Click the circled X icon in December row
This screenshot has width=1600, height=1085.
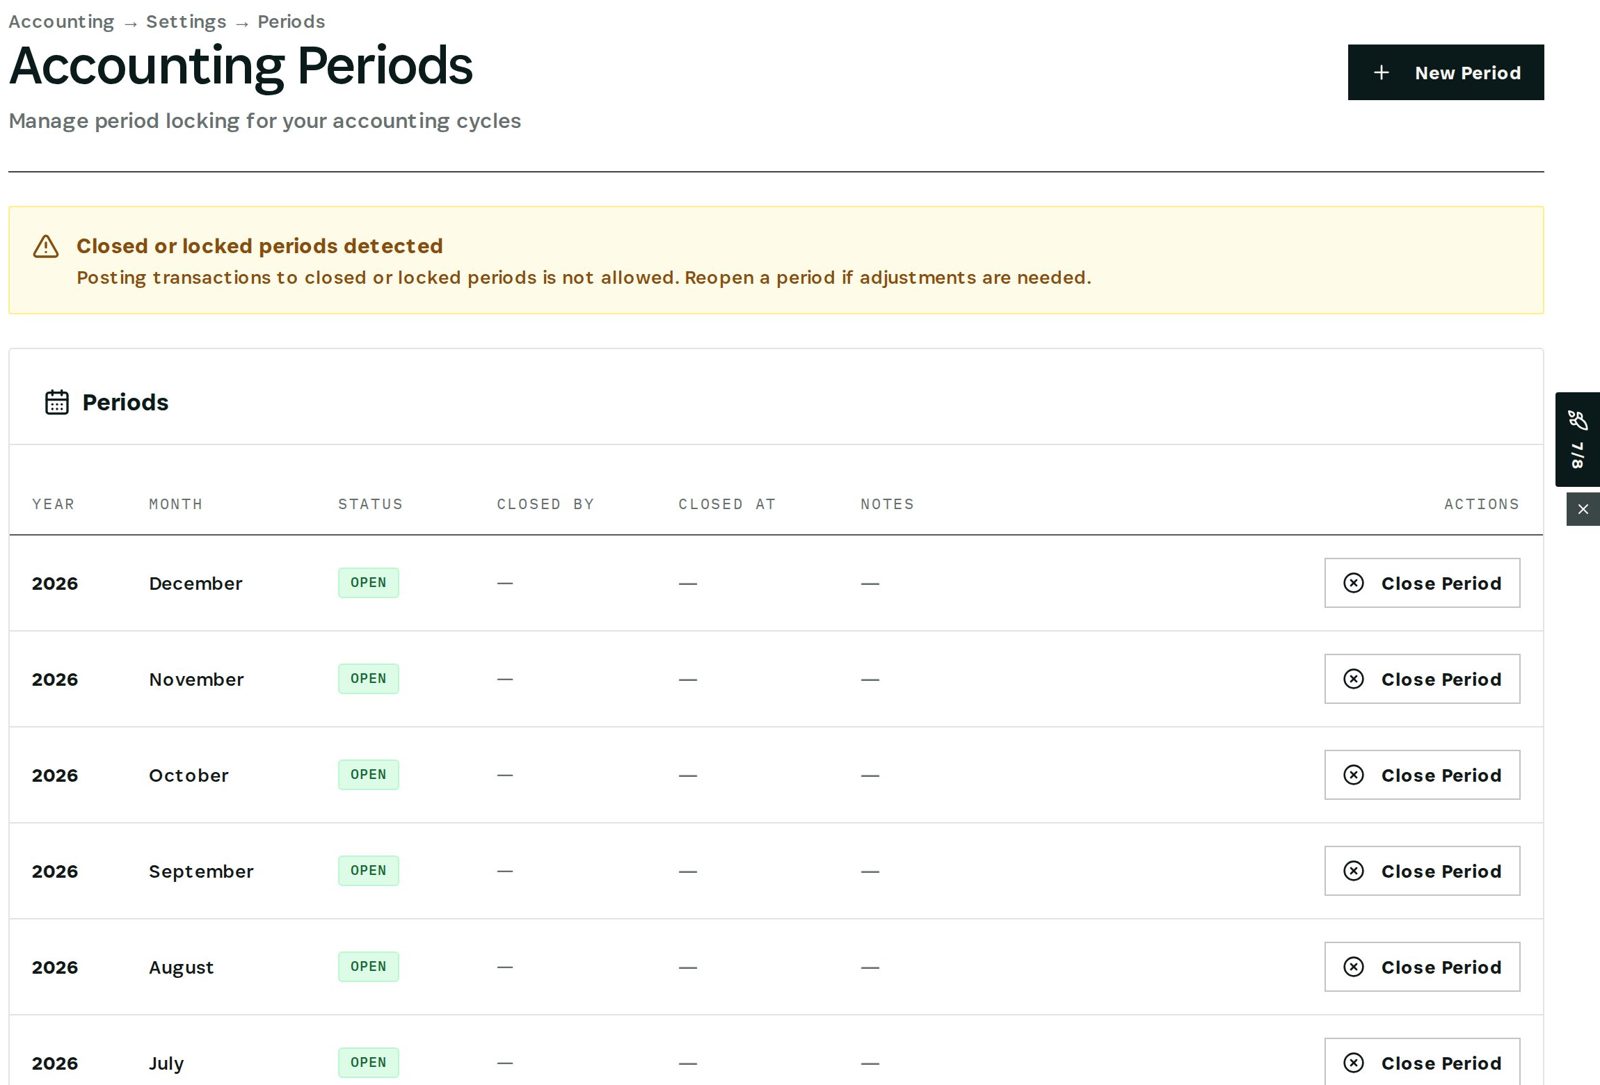coord(1353,583)
